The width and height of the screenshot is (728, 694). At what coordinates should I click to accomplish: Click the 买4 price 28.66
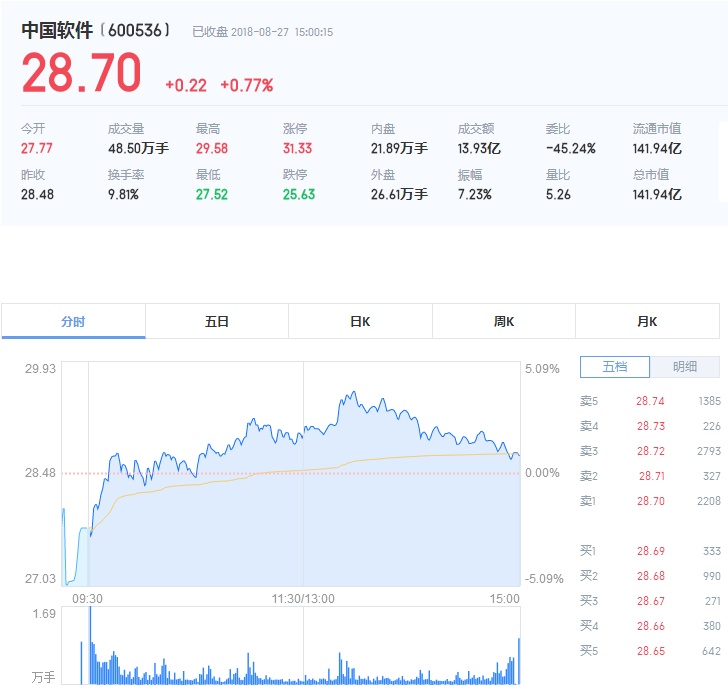click(x=651, y=626)
